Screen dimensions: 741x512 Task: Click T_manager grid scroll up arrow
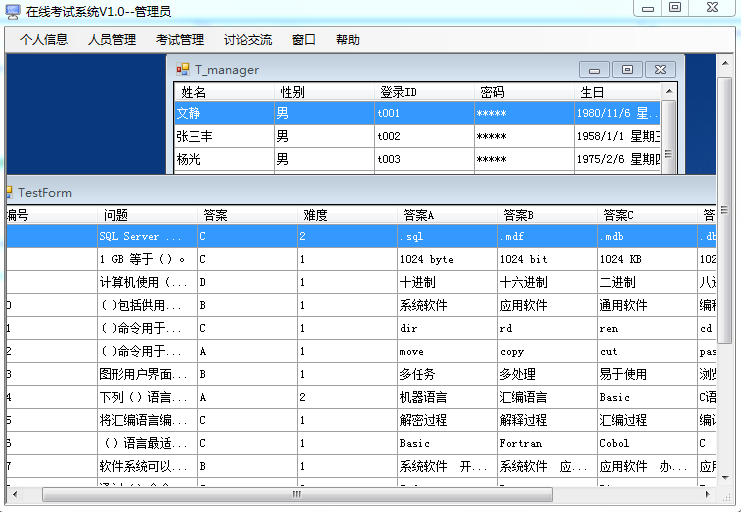point(668,91)
